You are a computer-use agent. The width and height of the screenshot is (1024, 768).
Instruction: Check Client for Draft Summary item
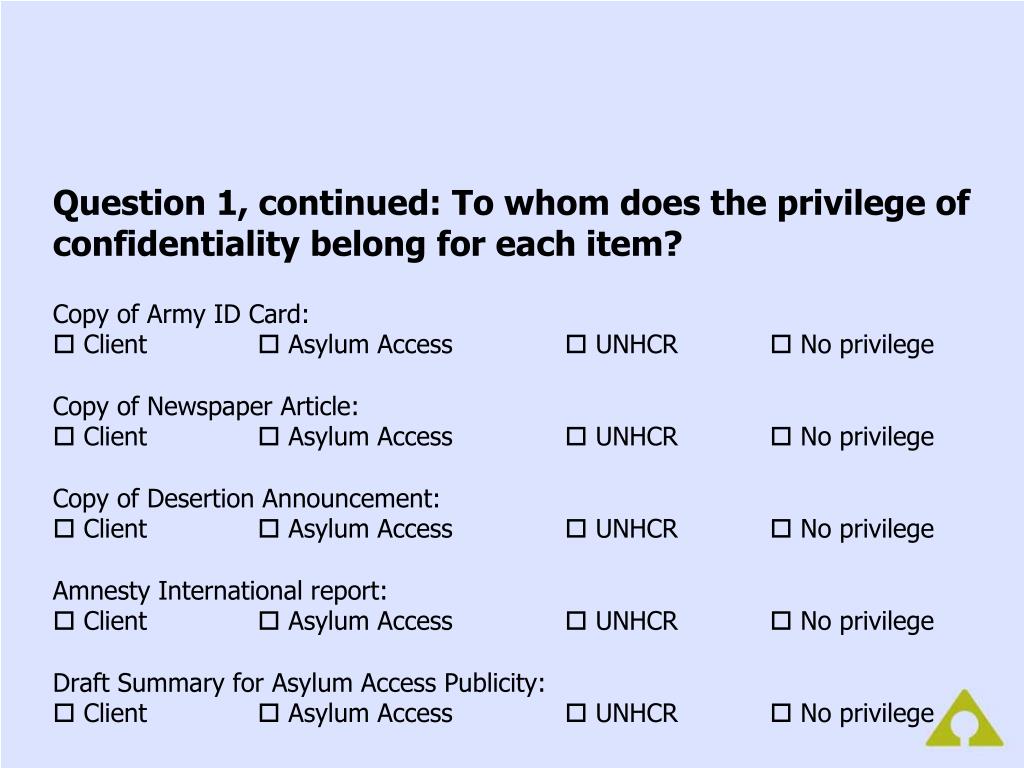[64, 712]
